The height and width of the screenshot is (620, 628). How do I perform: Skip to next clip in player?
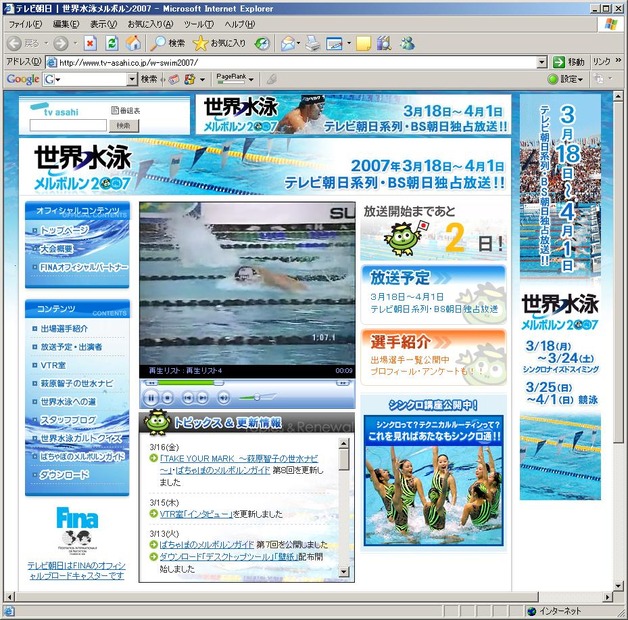(x=203, y=398)
